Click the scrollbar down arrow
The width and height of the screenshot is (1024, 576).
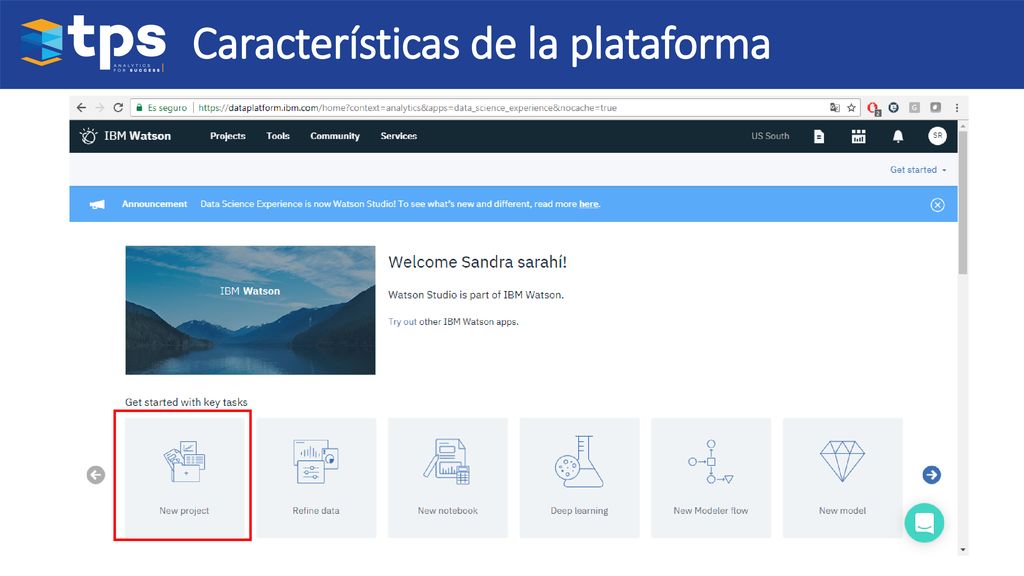coord(963,550)
